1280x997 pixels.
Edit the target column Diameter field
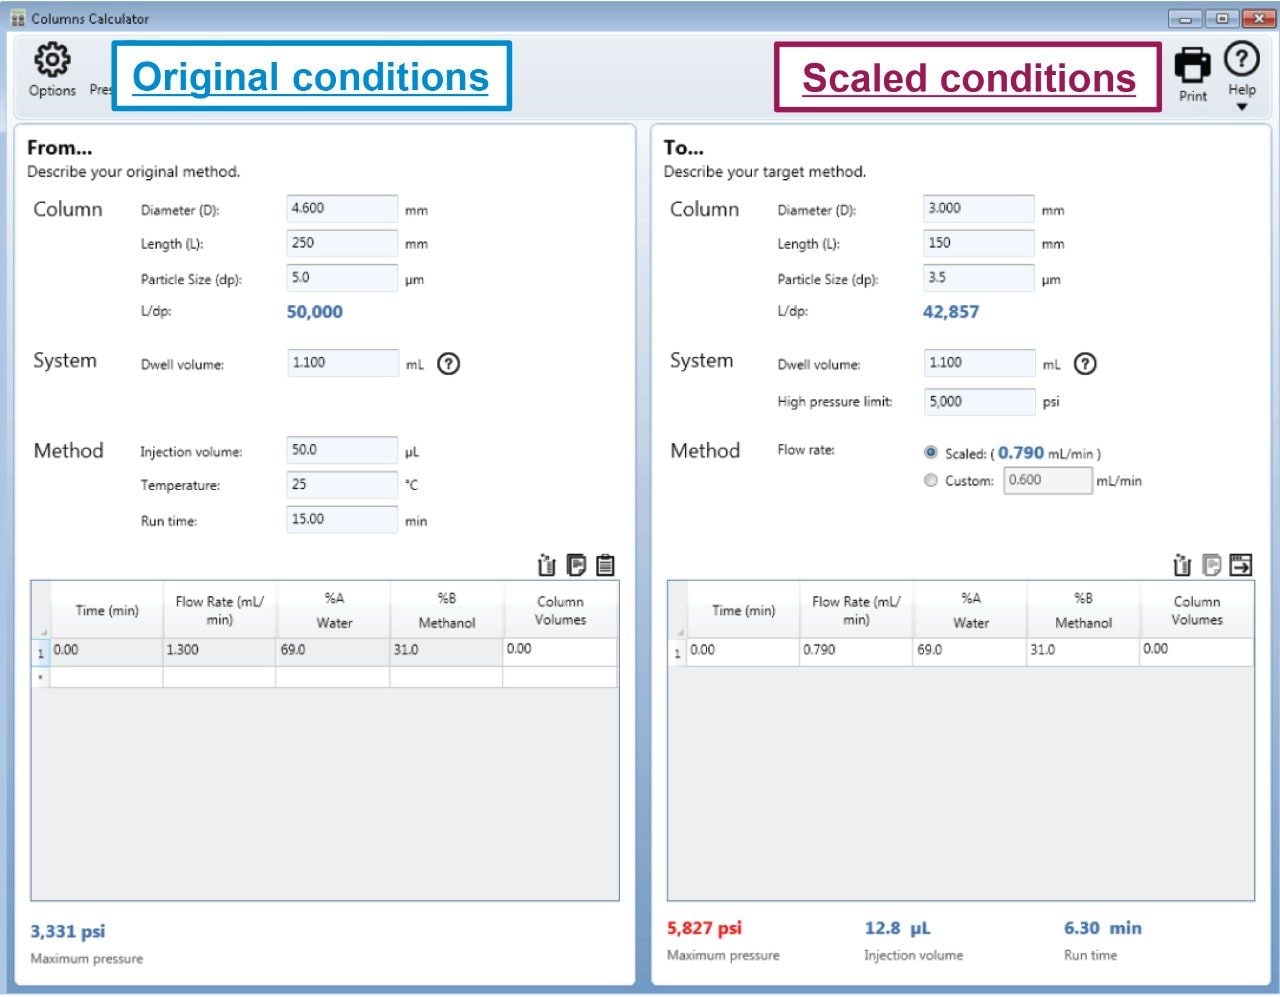tap(977, 208)
